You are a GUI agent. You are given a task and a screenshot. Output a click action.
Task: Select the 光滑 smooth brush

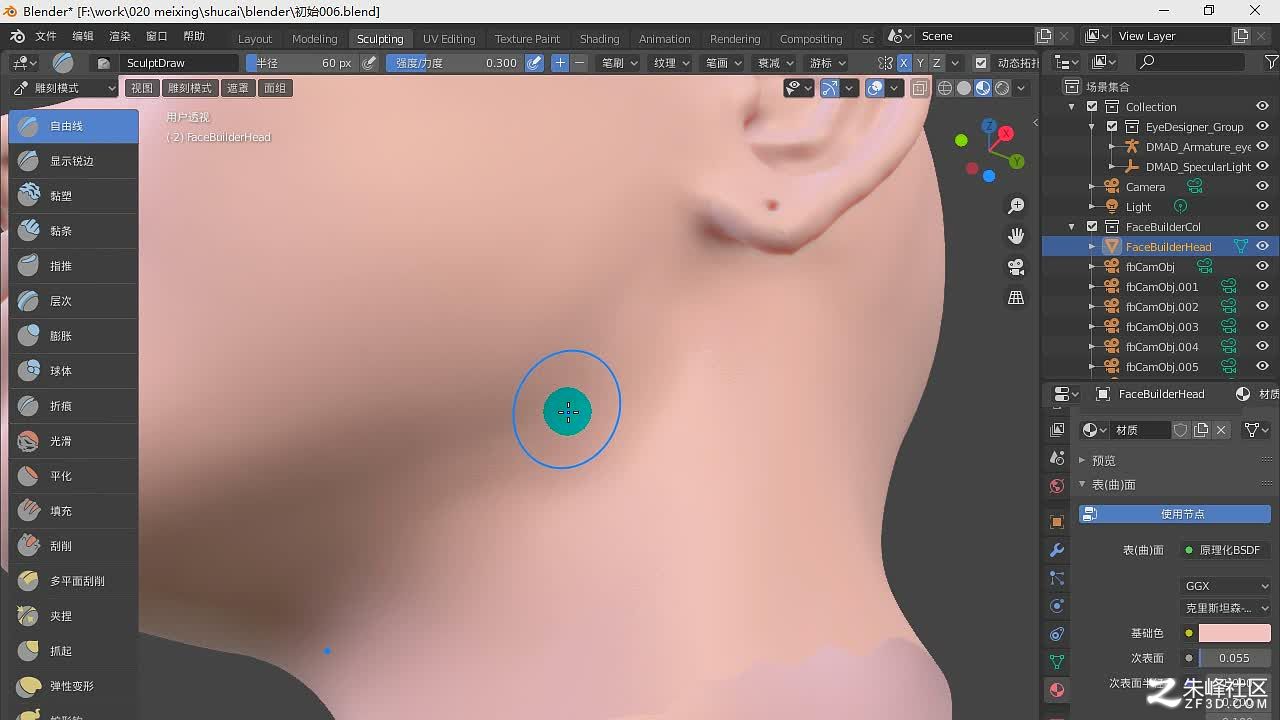pos(73,441)
